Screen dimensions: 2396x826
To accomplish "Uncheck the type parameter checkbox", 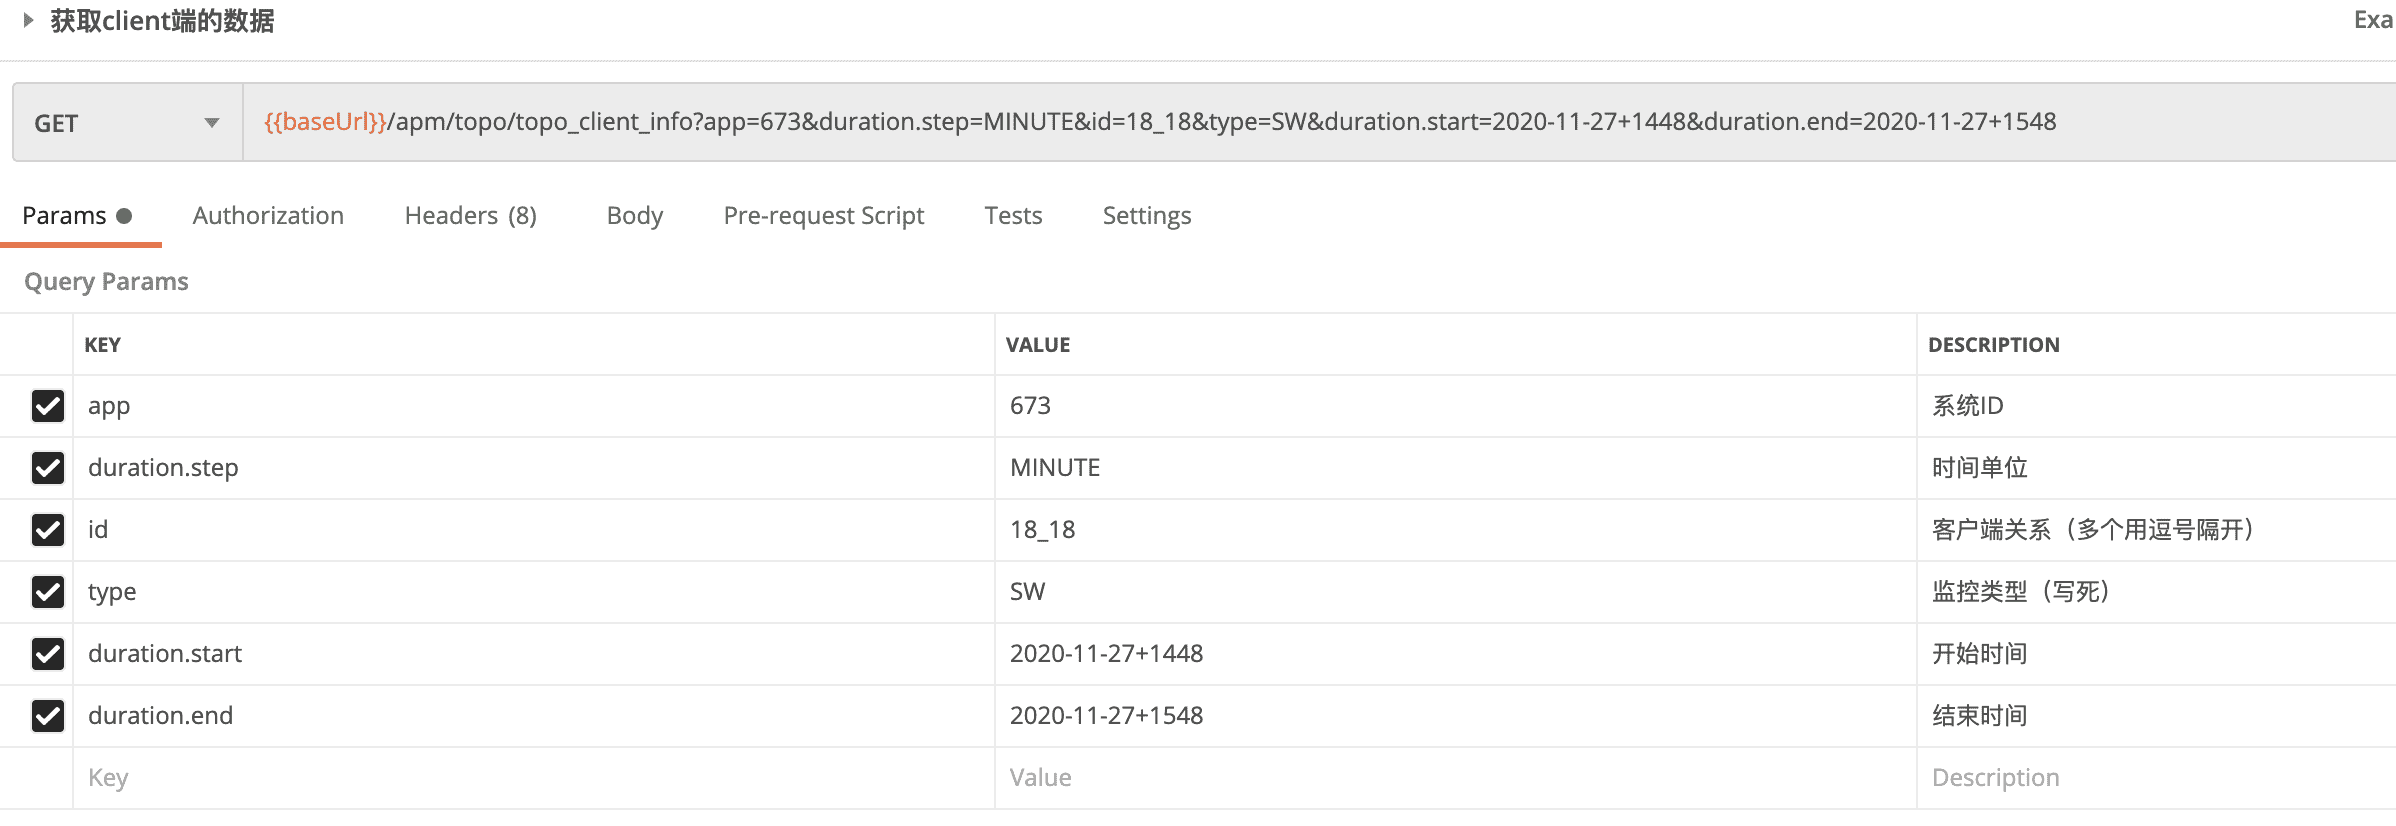I will (x=48, y=592).
